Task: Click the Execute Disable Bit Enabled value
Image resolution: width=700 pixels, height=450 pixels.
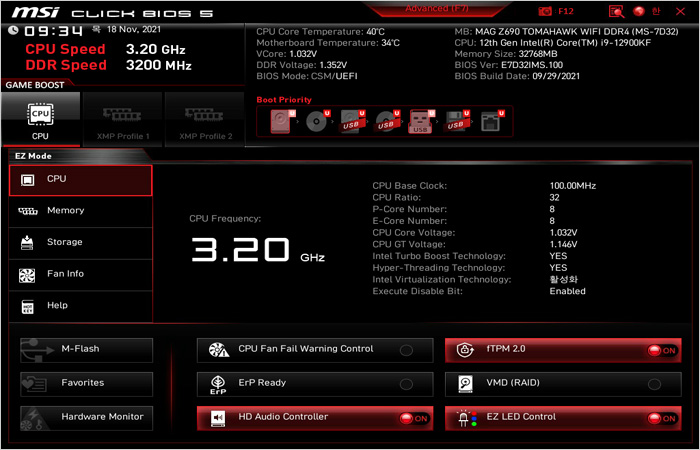Action: click(567, 291)
